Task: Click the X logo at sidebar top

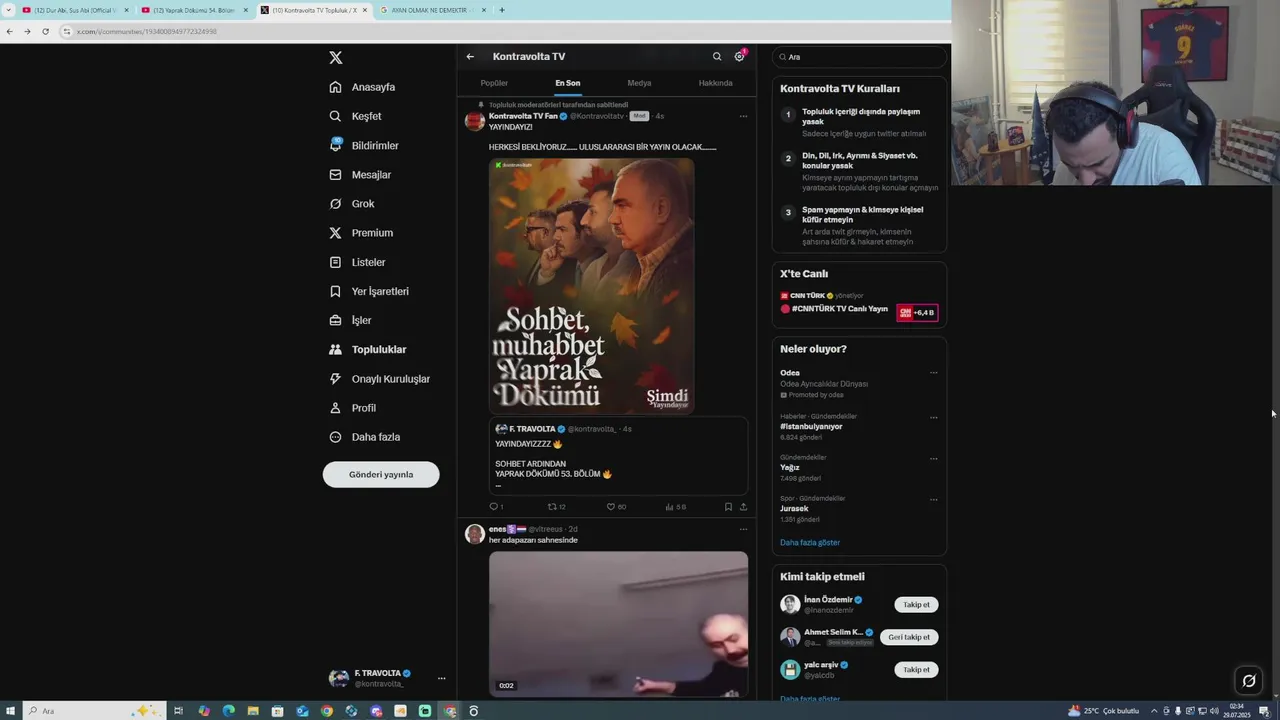Action: [336, 58]
